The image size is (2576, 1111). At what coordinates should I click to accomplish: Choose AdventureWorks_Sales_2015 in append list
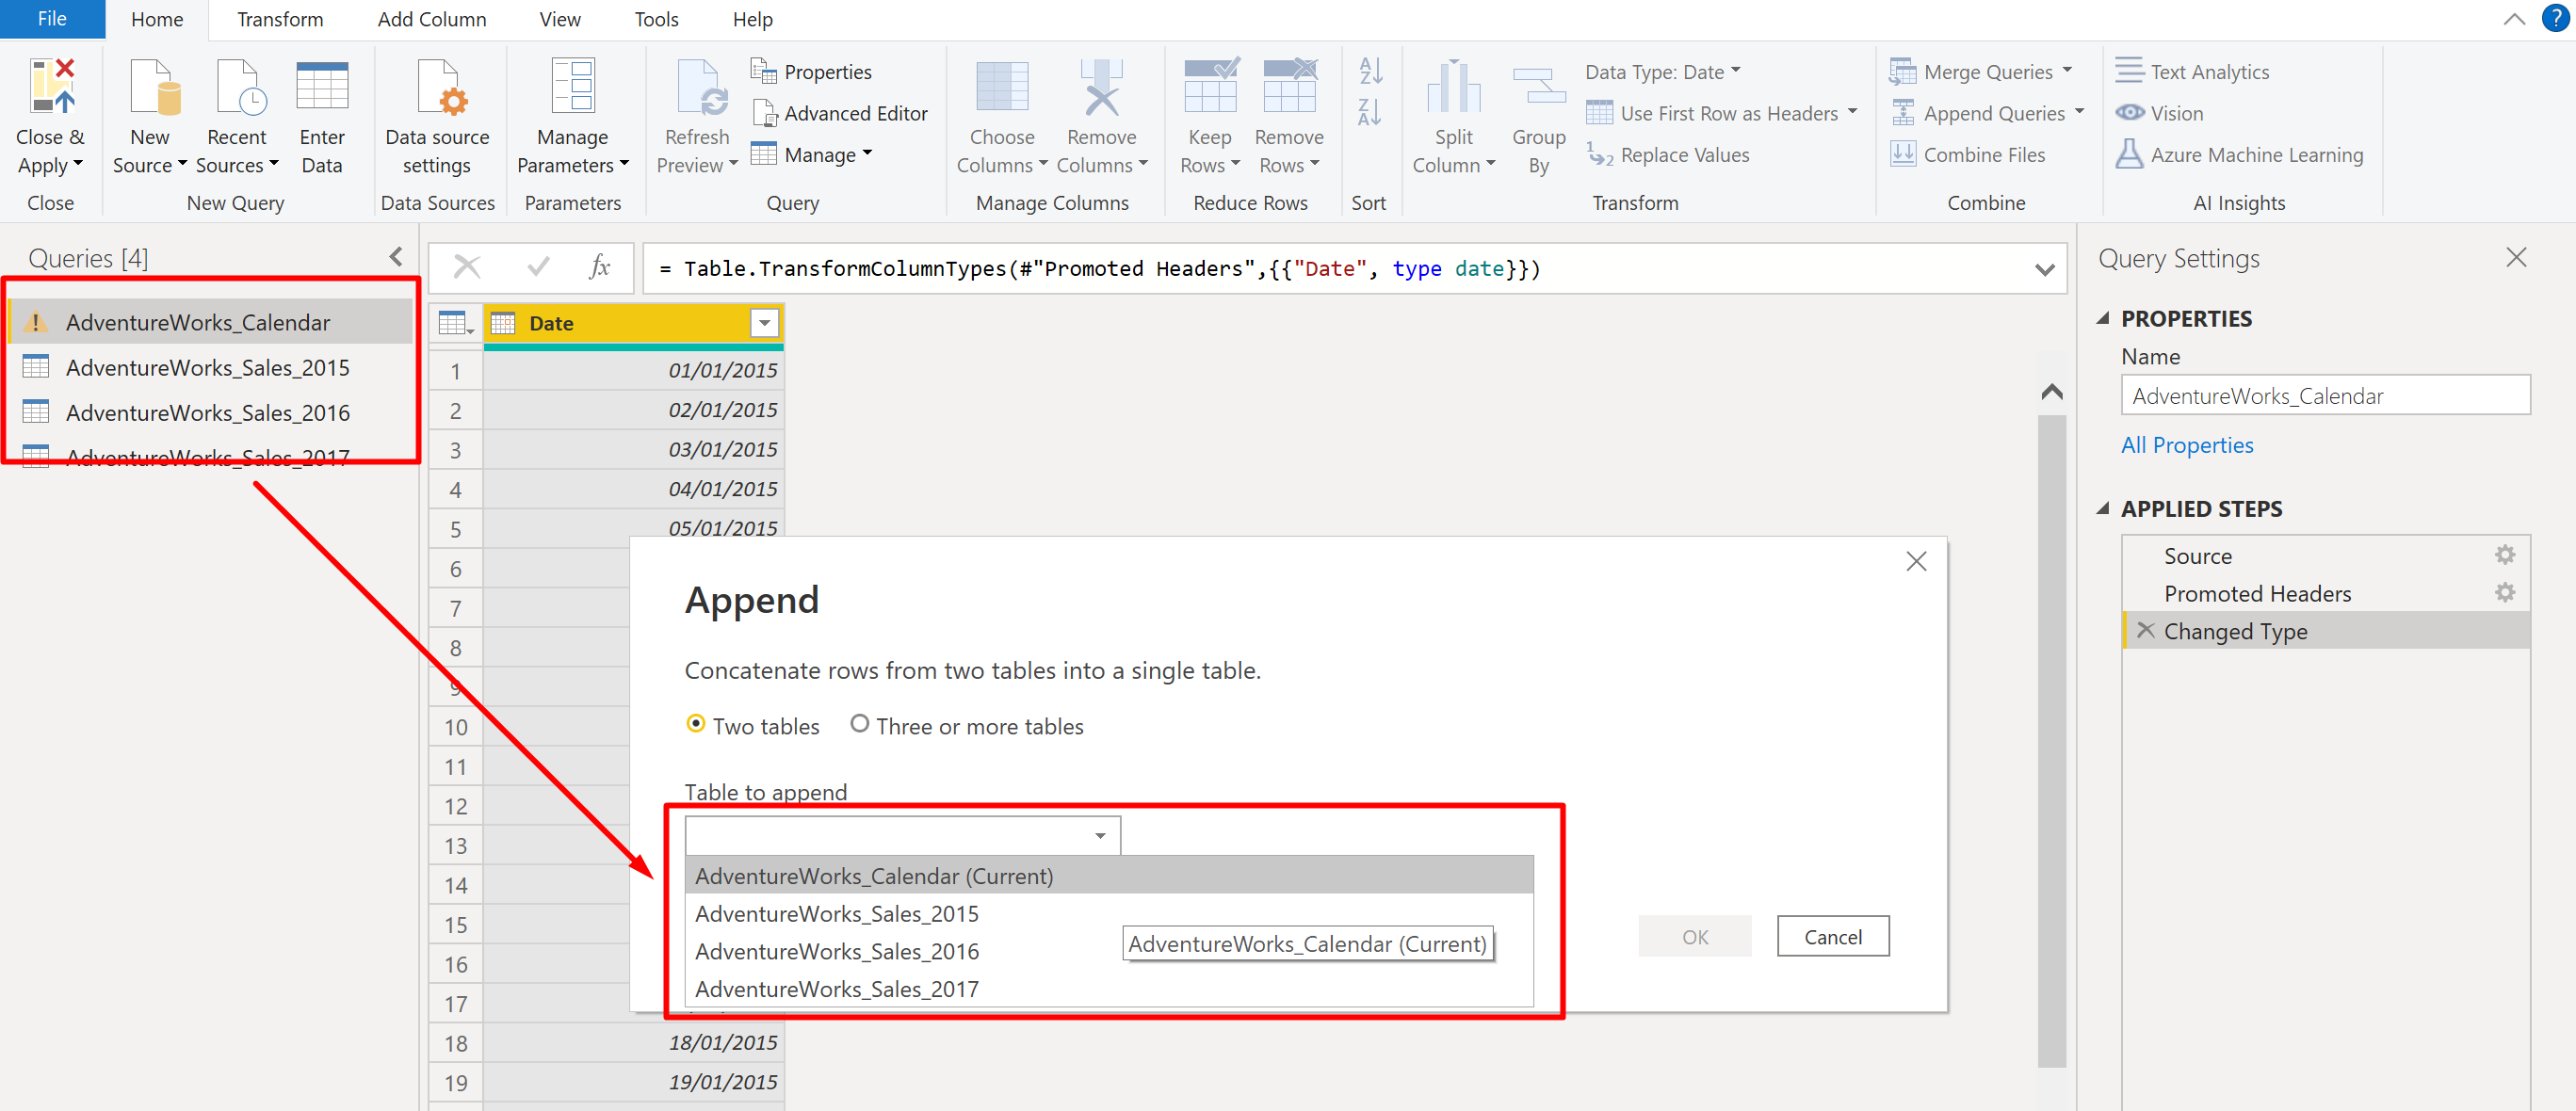point(1109,913)
